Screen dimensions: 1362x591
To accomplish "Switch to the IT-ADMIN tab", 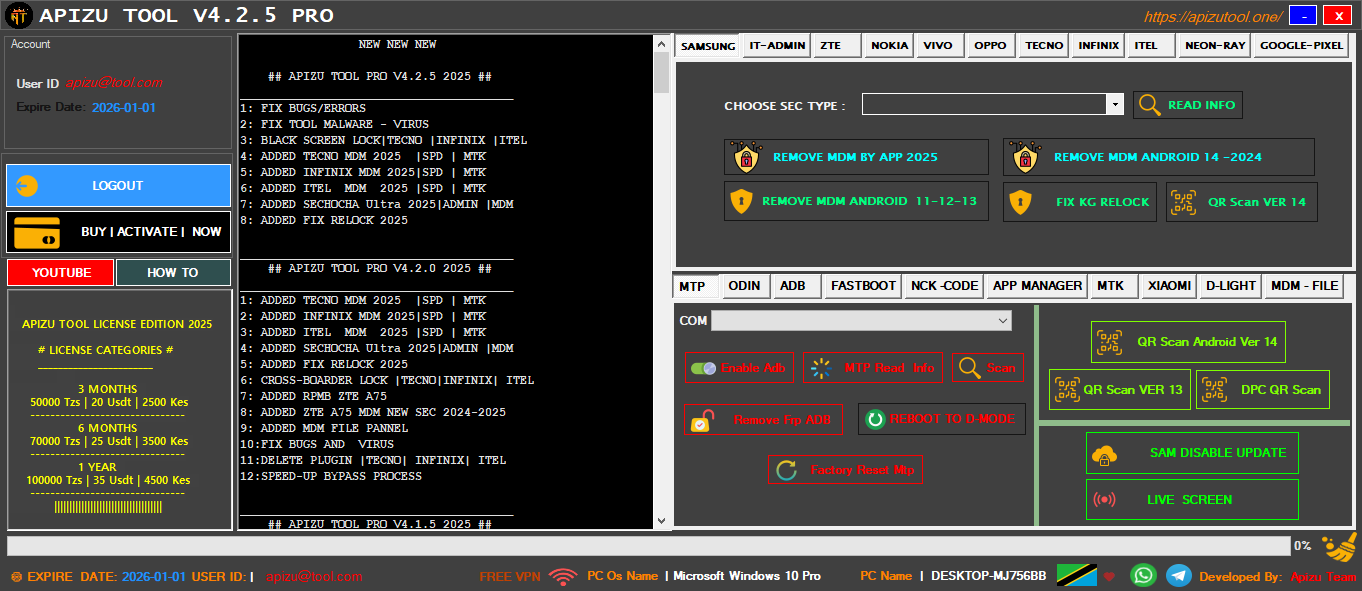I will click(778, 46).
